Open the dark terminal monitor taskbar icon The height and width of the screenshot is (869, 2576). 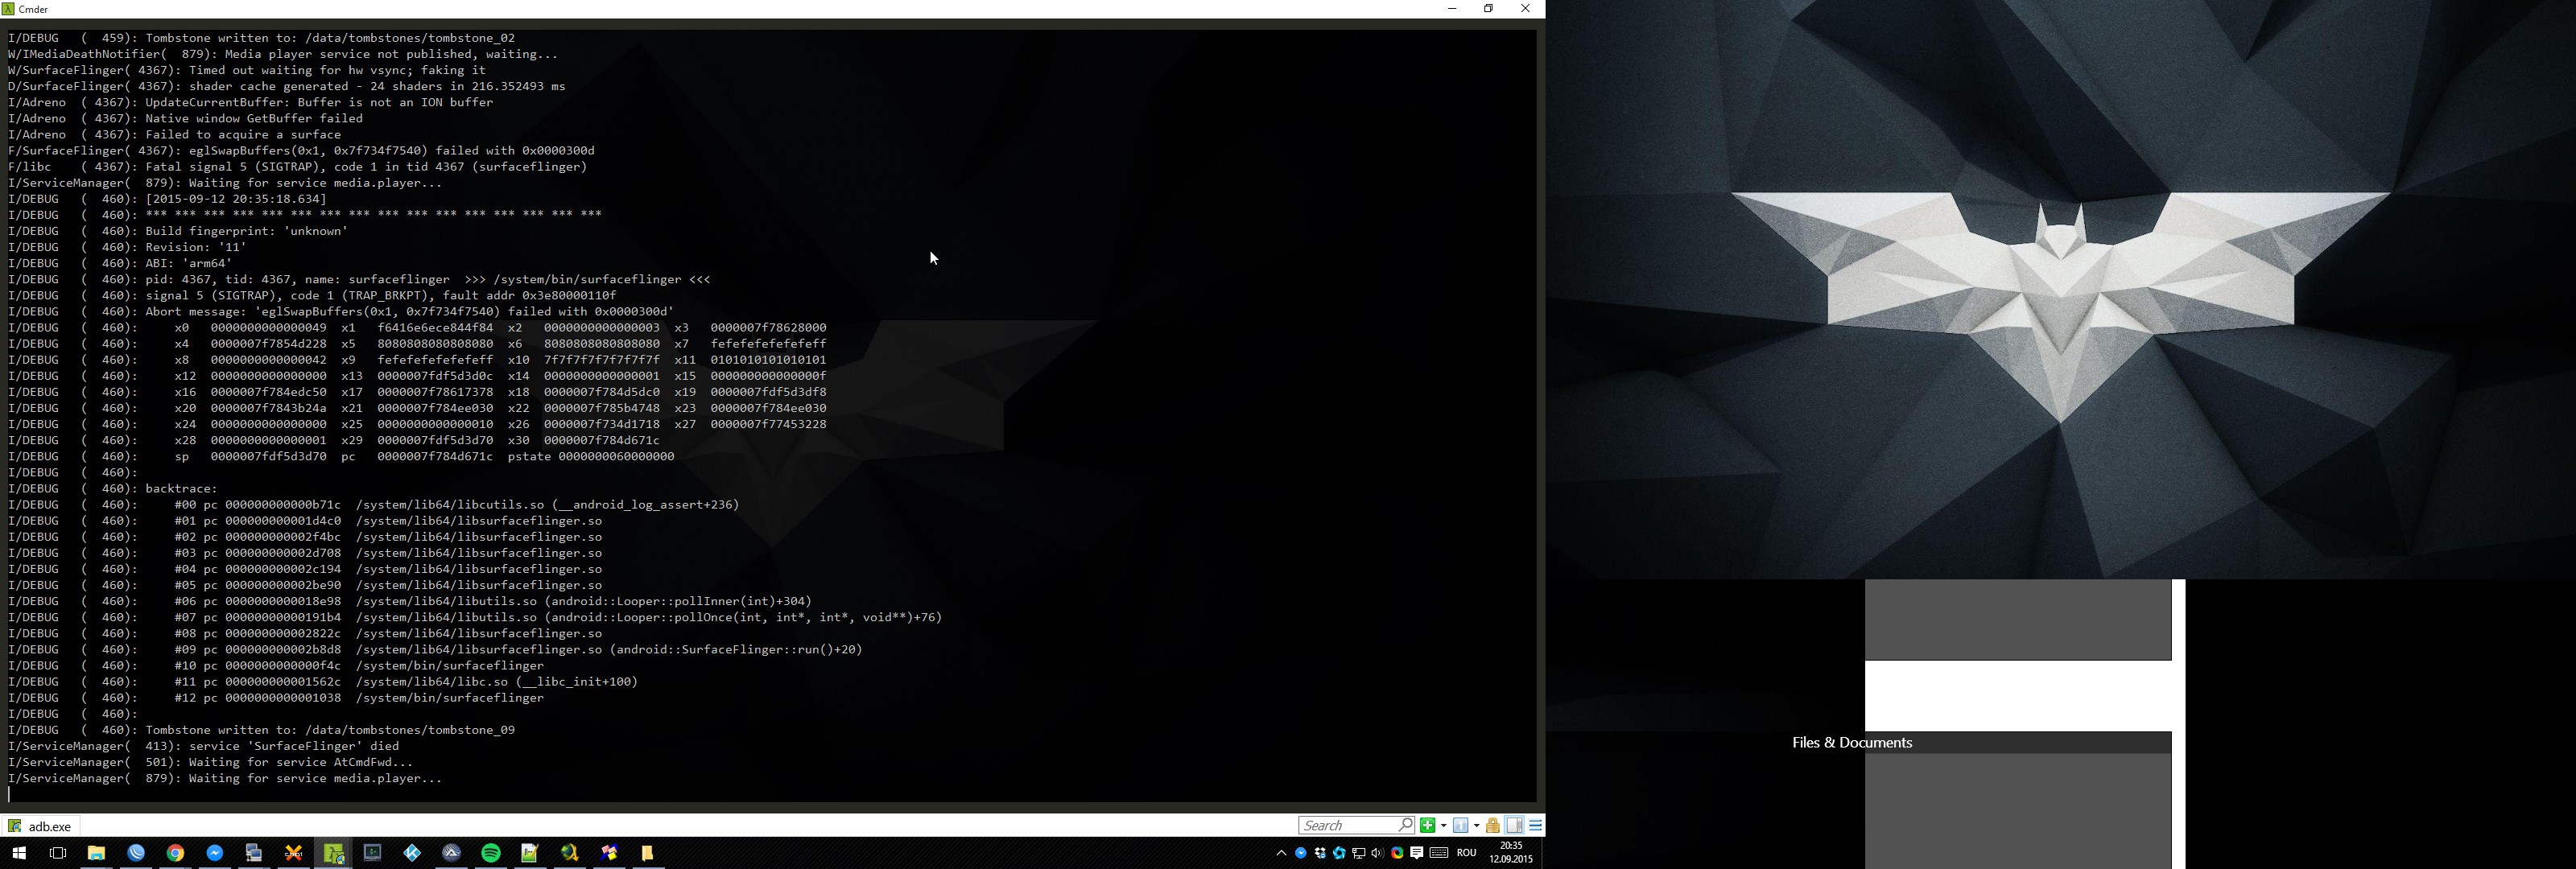click(373, 853)
